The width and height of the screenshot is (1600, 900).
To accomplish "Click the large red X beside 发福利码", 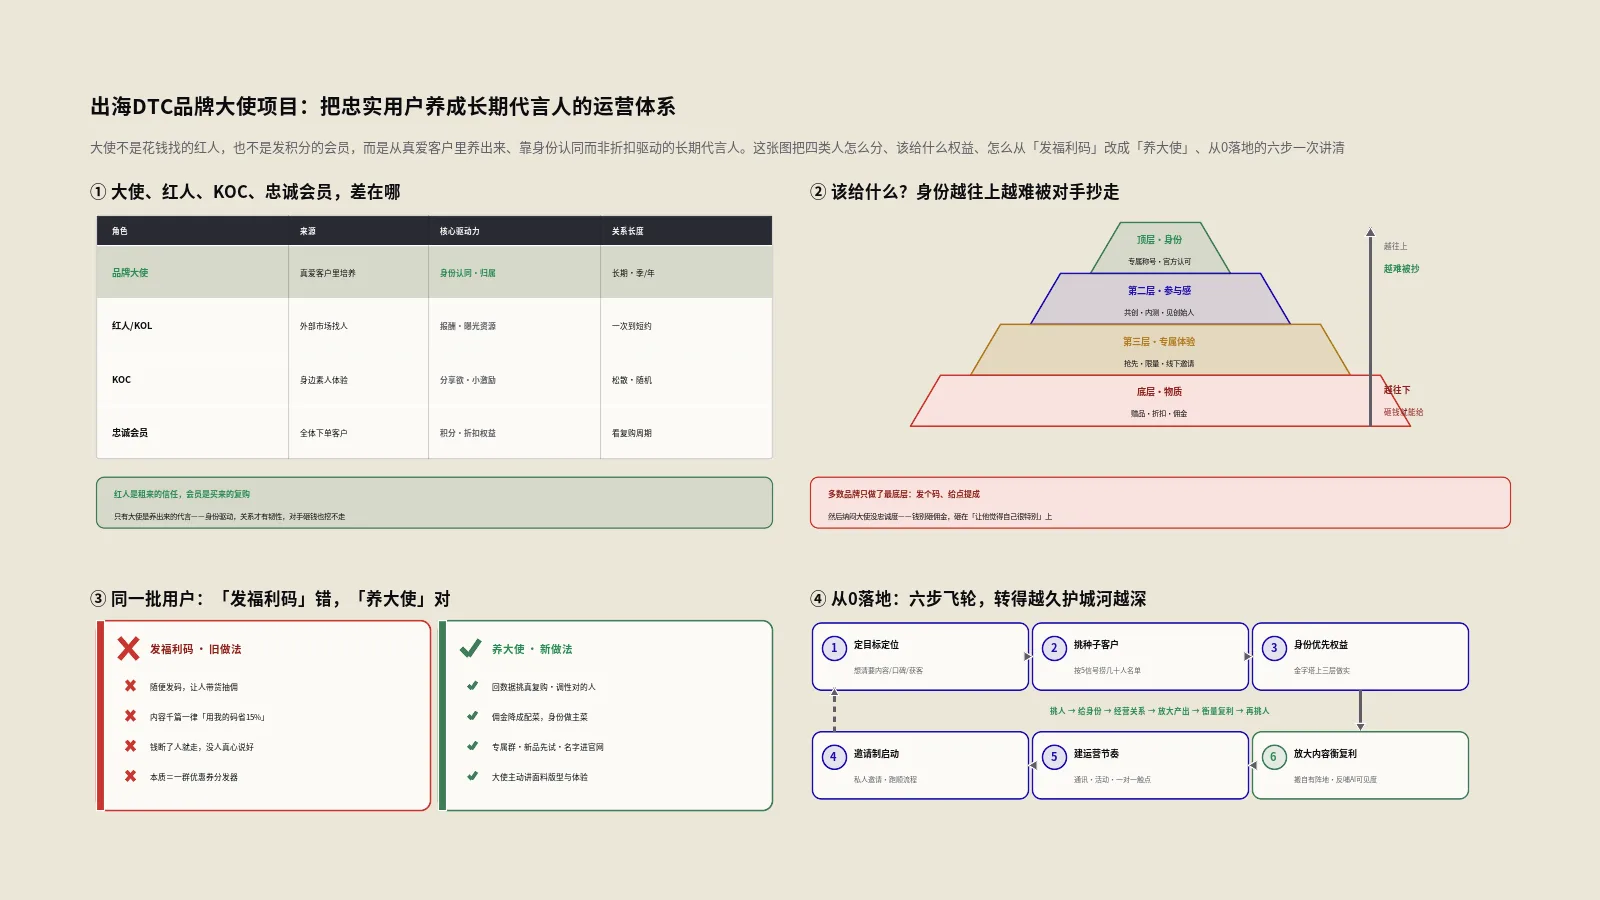I will [128, 649].
